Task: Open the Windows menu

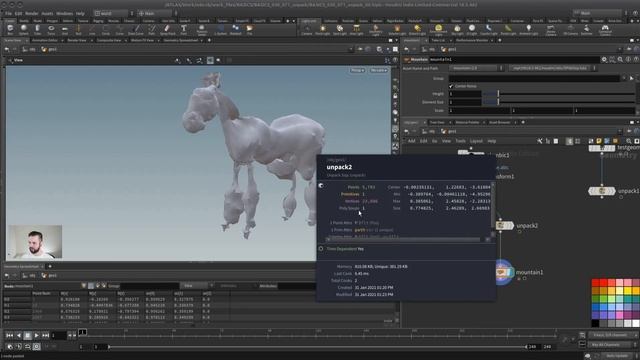Action: point(64,13)
